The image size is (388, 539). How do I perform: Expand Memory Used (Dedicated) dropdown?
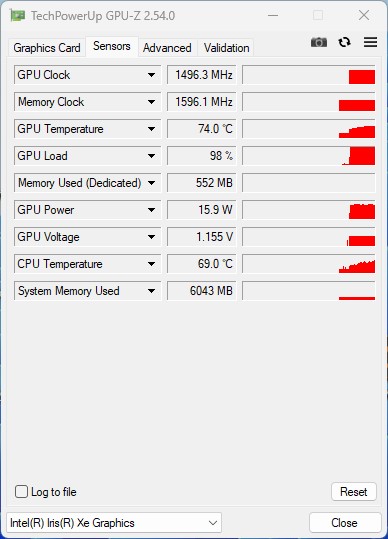point(151,183)
